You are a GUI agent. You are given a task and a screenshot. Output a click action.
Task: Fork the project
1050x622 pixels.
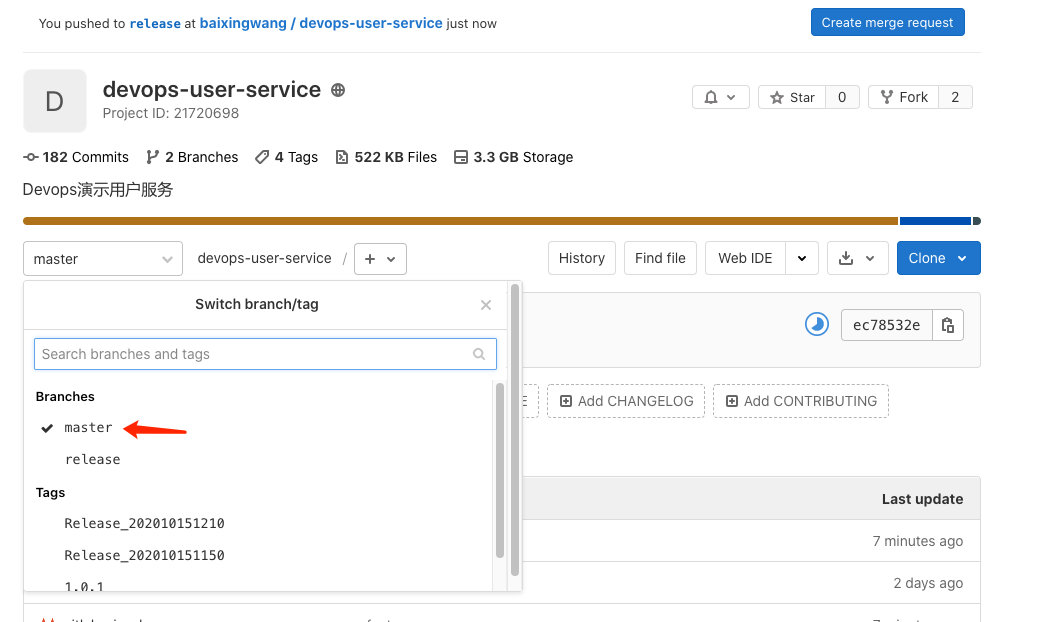click(904, 97)
